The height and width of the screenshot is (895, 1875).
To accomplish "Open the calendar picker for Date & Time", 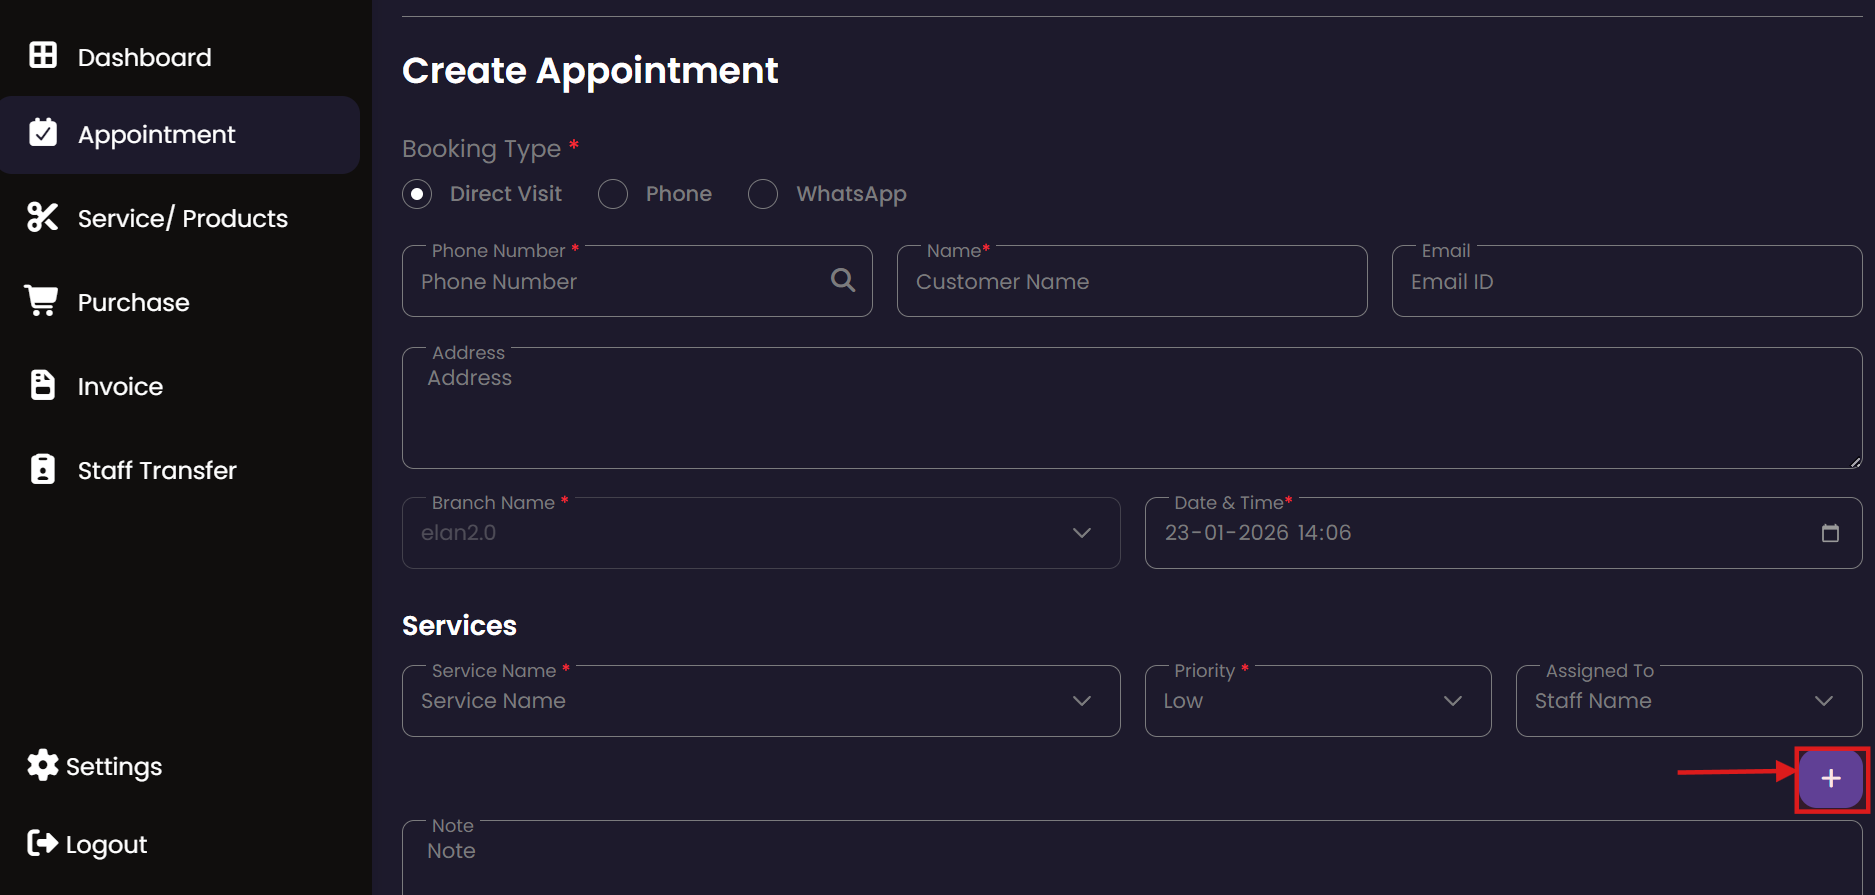I will pyautogui.click(x=1830, y=533).
